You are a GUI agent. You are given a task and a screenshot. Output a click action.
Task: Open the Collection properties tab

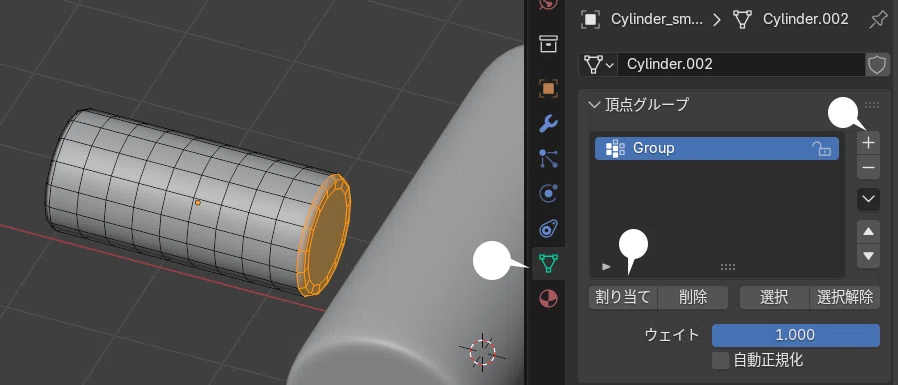(549, 44)
